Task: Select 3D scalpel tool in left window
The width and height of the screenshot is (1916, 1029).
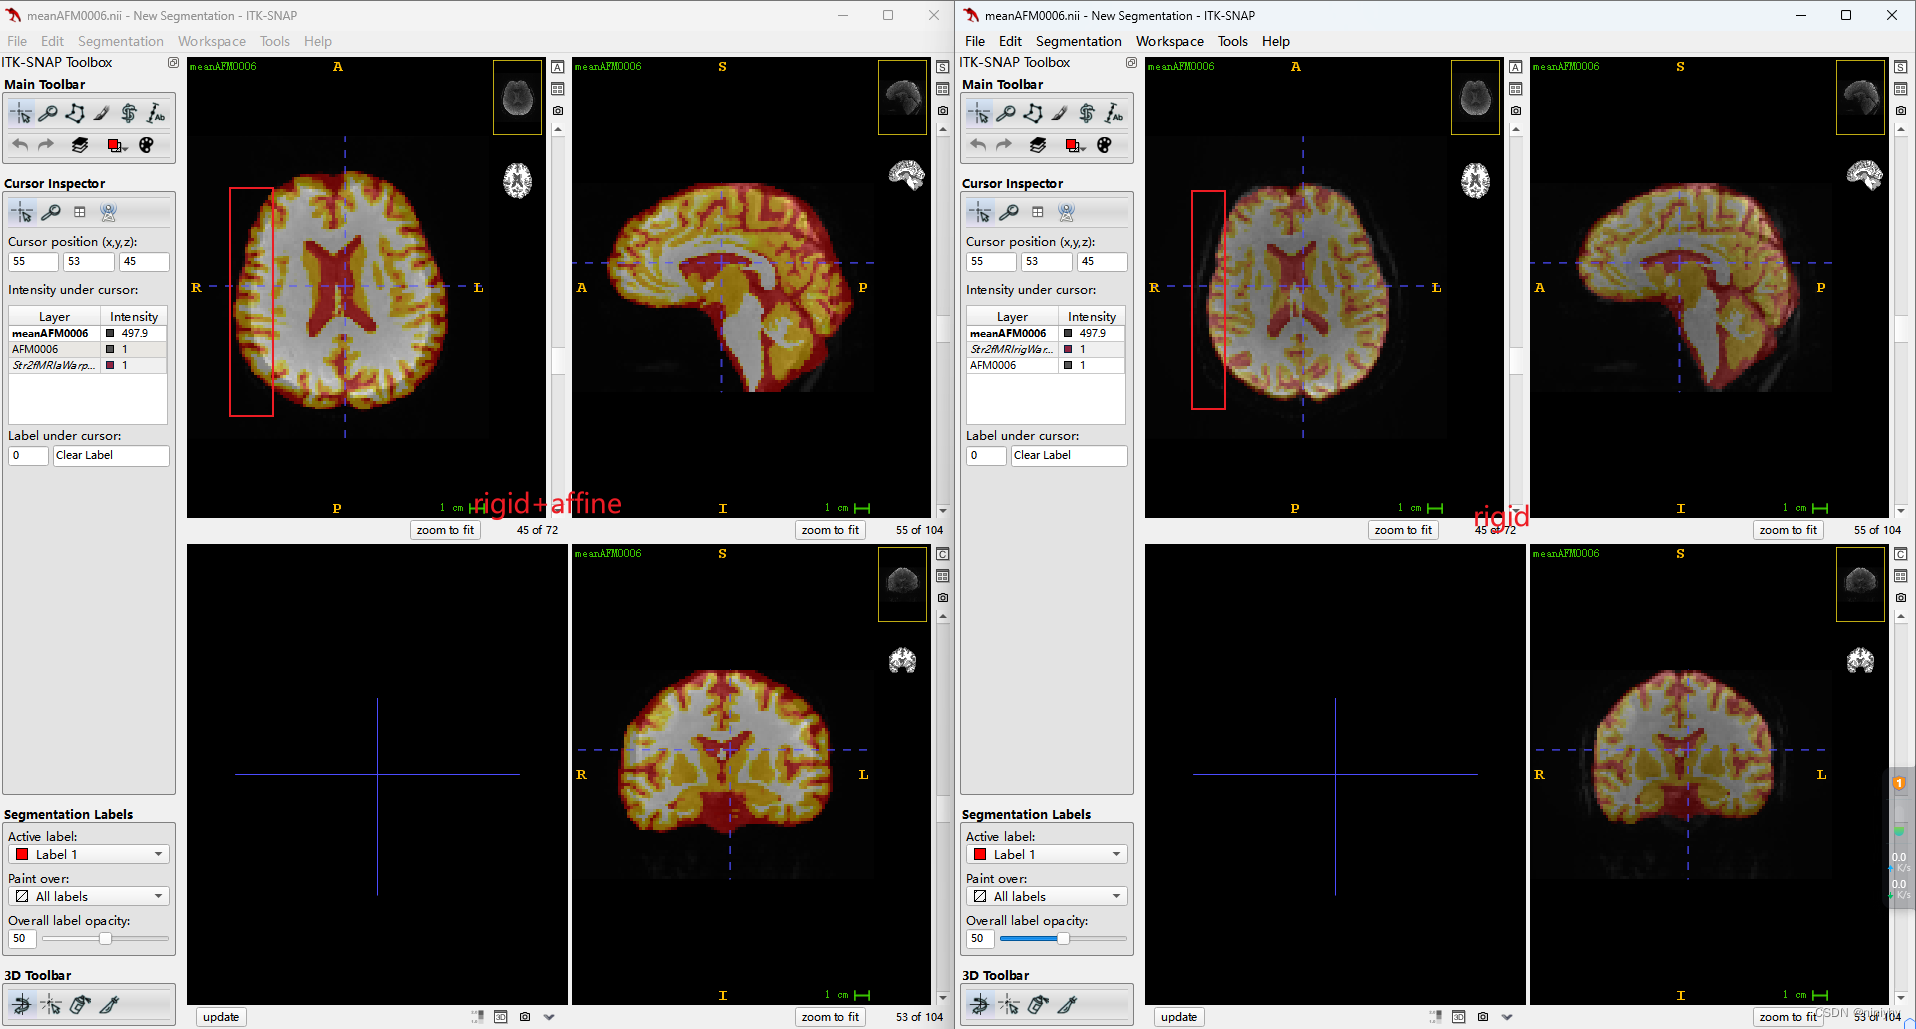Action: point(109,1005)
